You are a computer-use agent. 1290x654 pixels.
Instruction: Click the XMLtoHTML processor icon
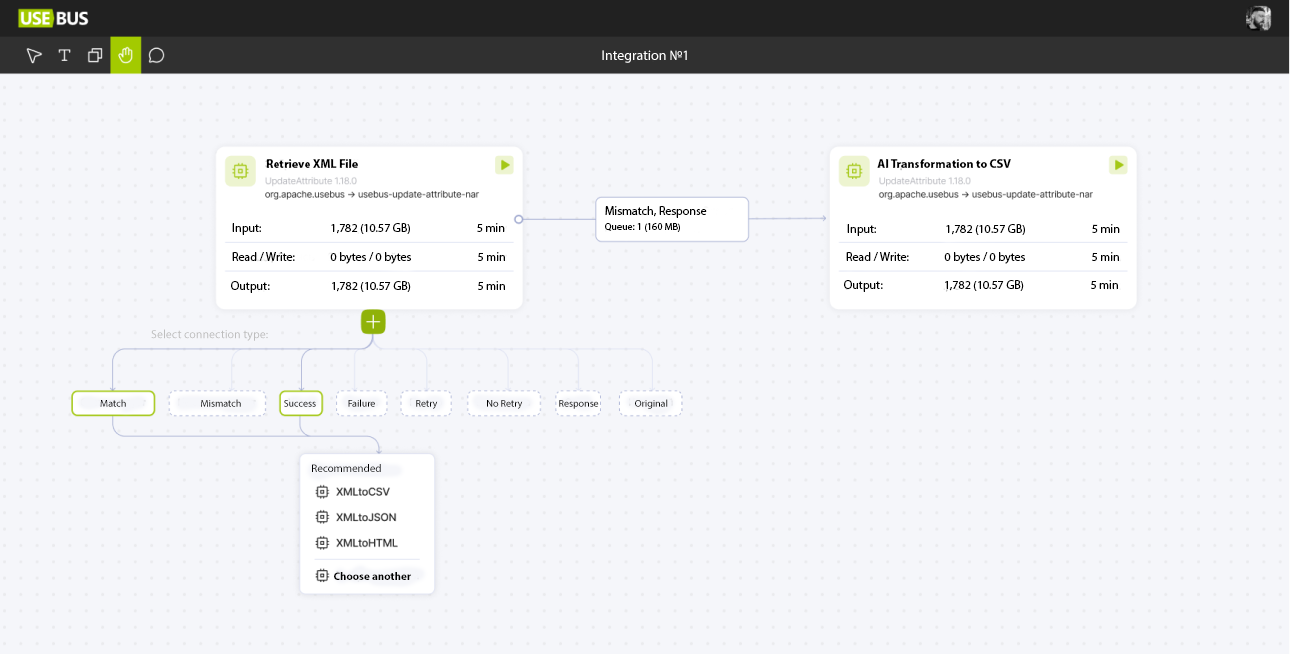click(x=322, y=543)
